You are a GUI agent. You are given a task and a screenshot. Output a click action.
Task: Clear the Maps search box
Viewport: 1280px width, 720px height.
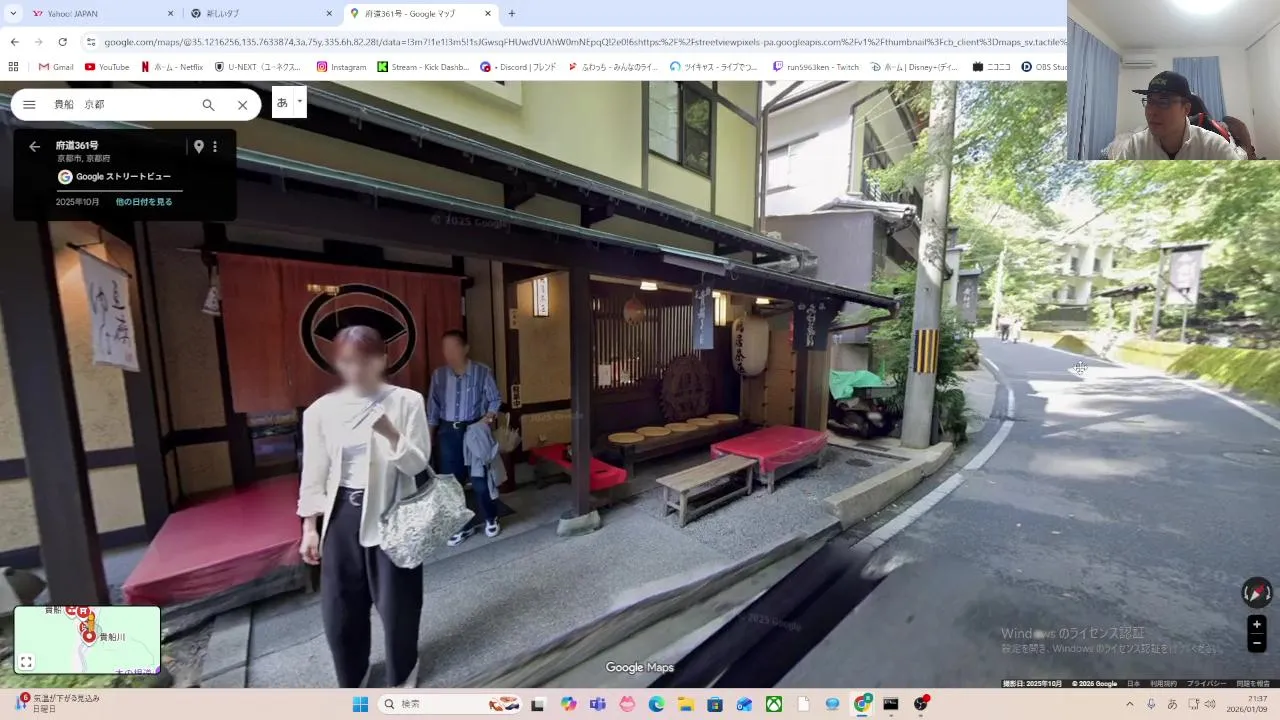242,105
